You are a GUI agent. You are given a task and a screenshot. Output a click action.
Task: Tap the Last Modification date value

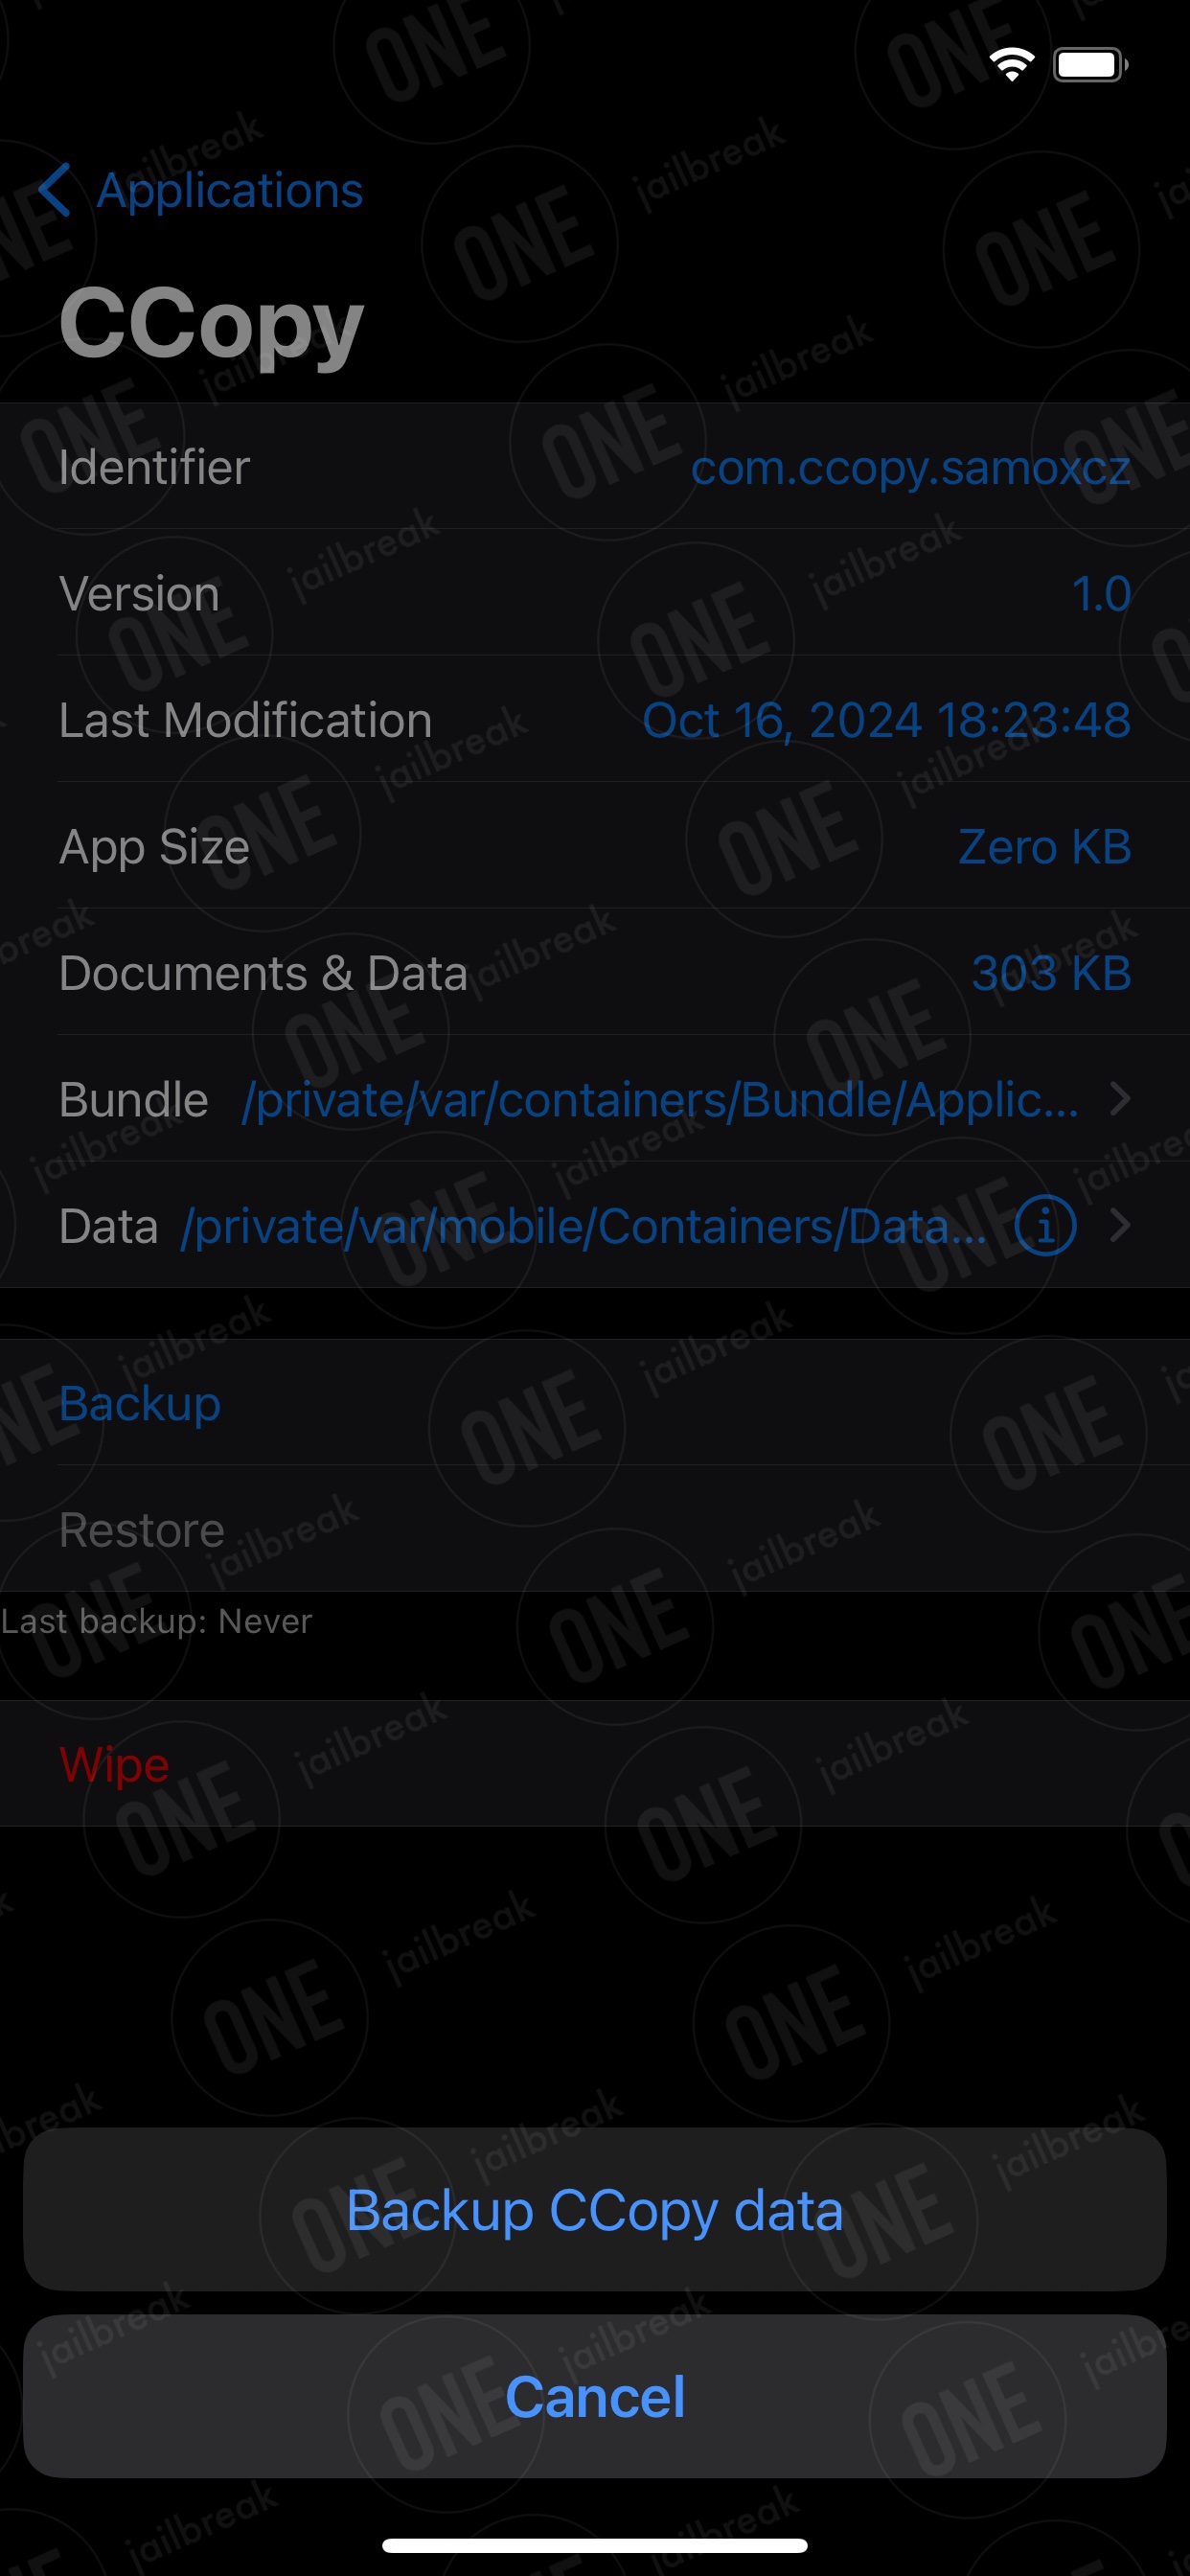coord(886,720)
